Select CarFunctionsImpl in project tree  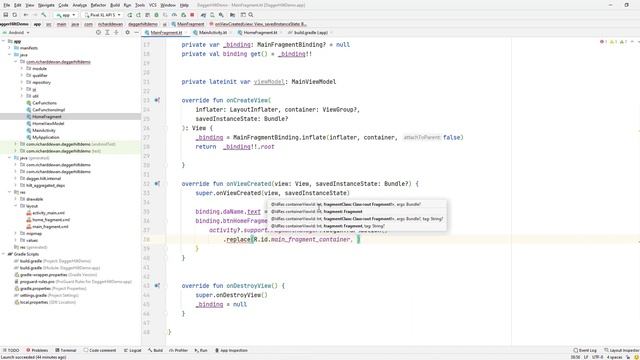[x=49, y=110]
